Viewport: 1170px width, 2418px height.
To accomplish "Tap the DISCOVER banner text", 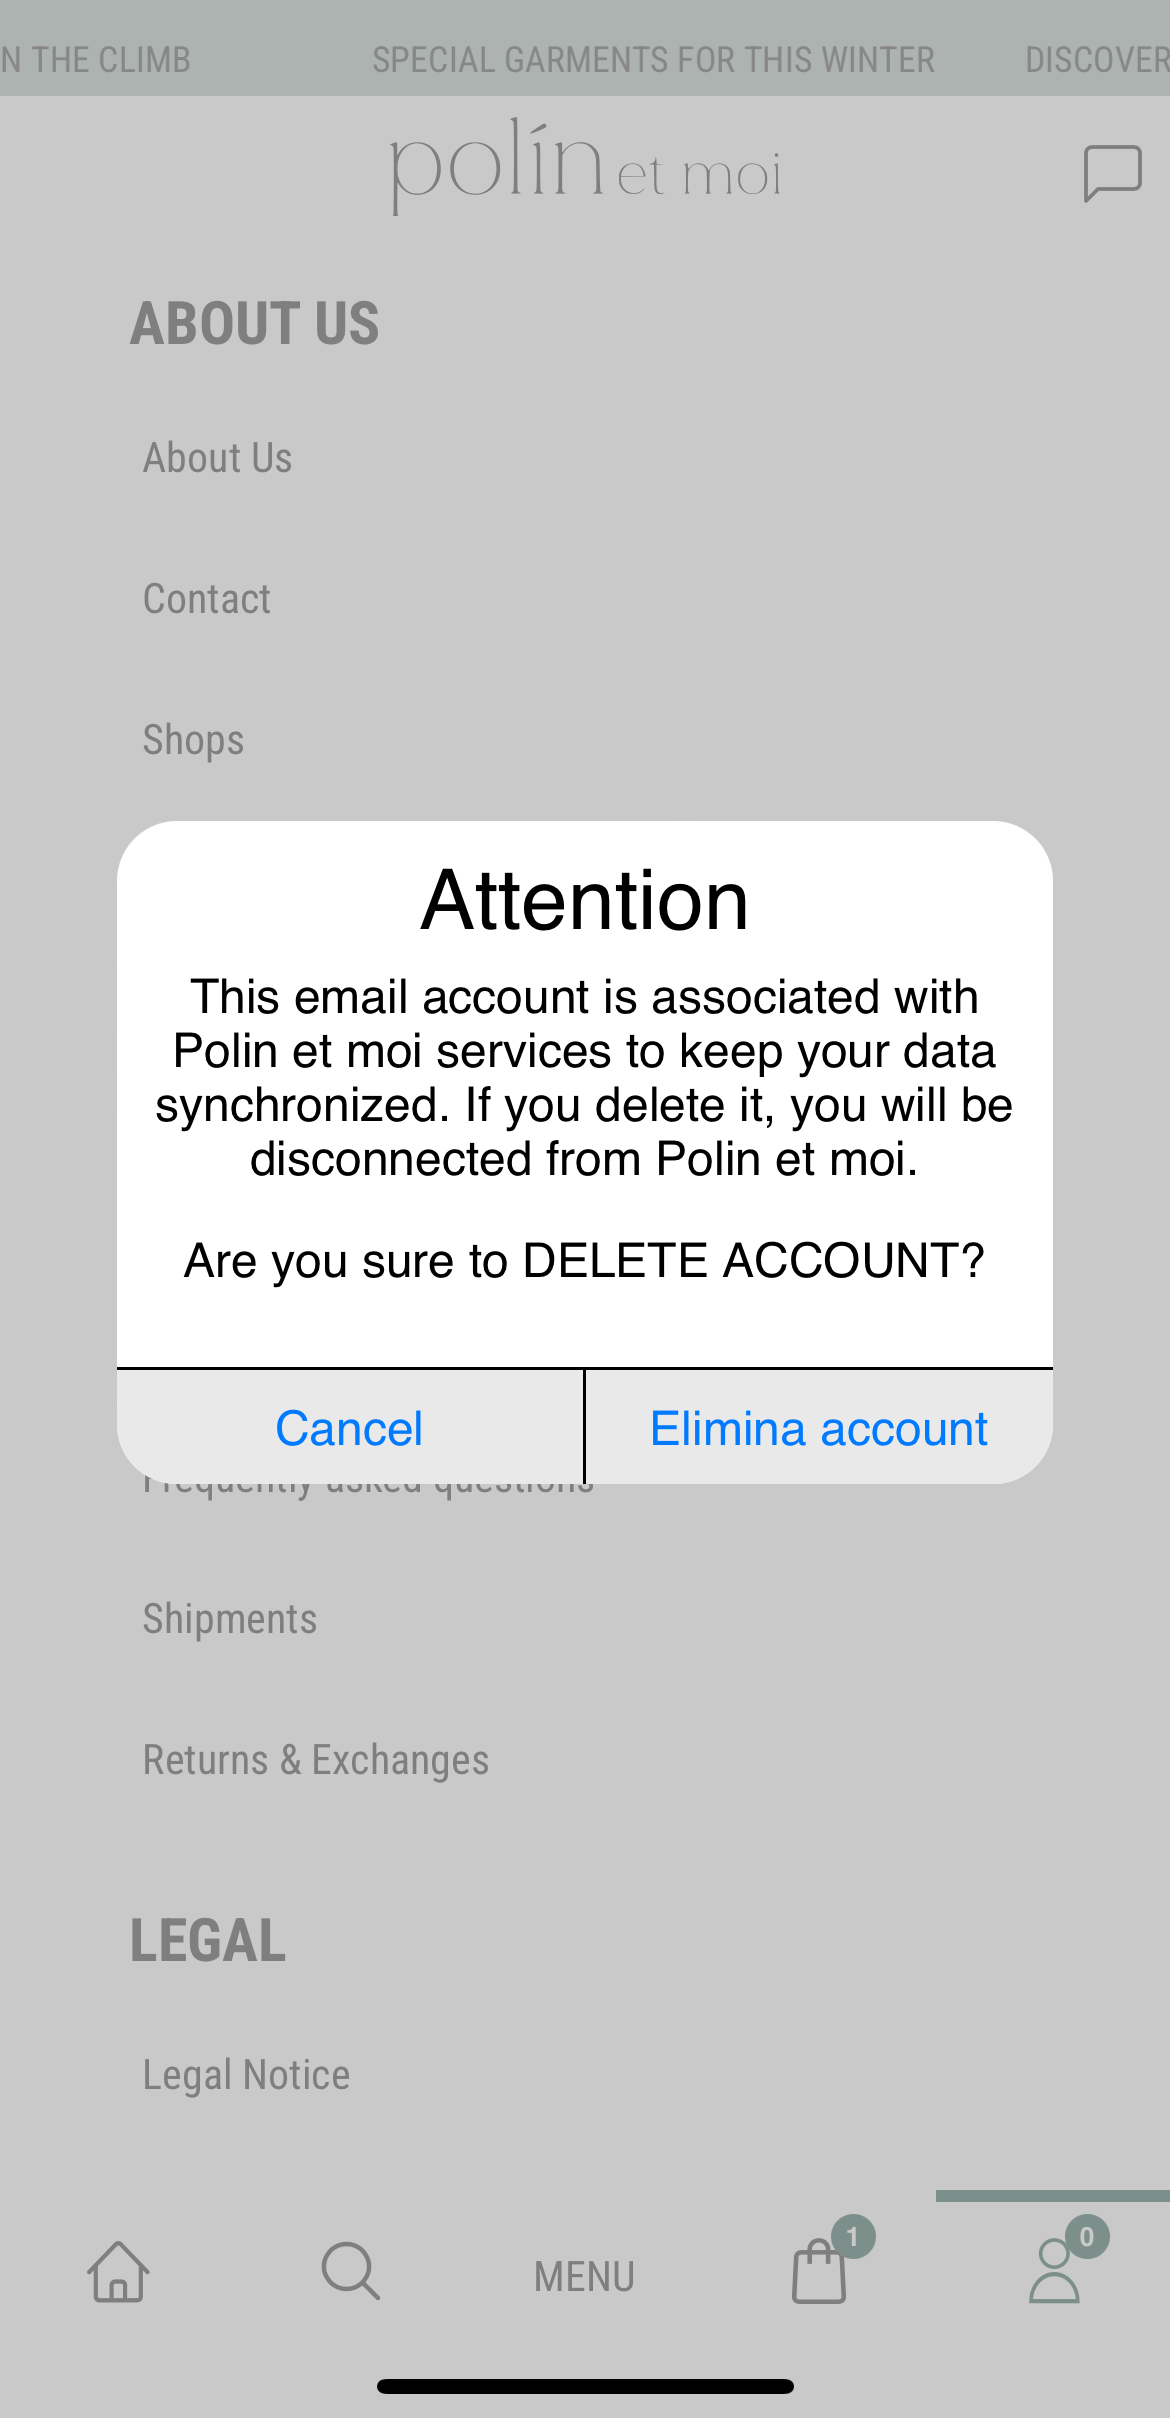I will [1097, 60].
